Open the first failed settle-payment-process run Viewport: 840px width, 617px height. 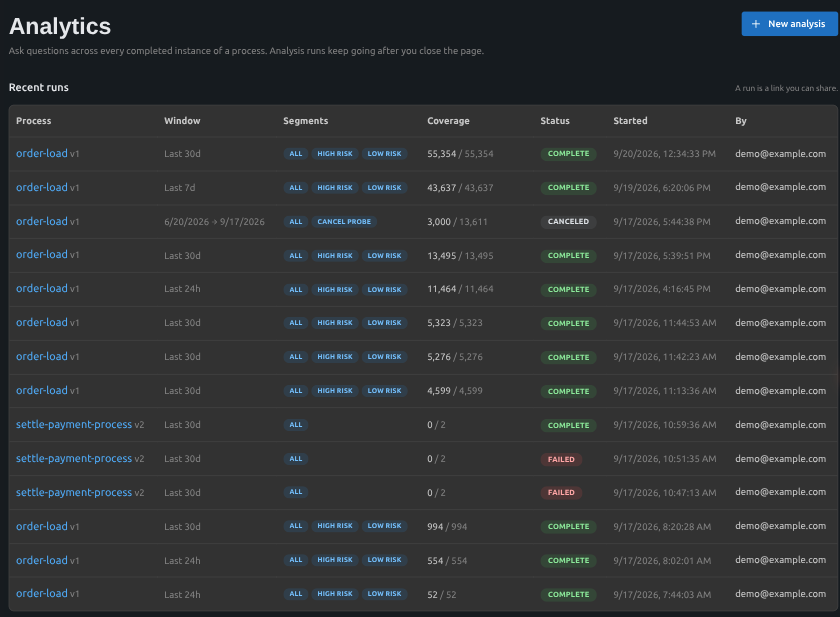(74, 458)
